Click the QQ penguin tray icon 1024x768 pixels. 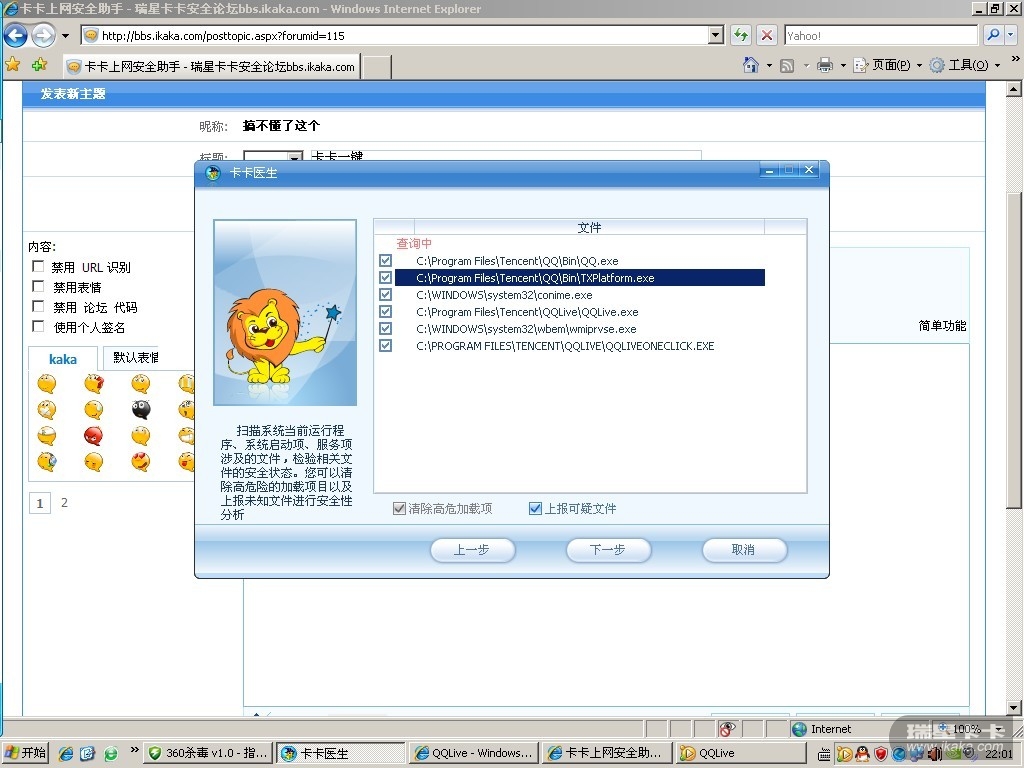(863, 754)
